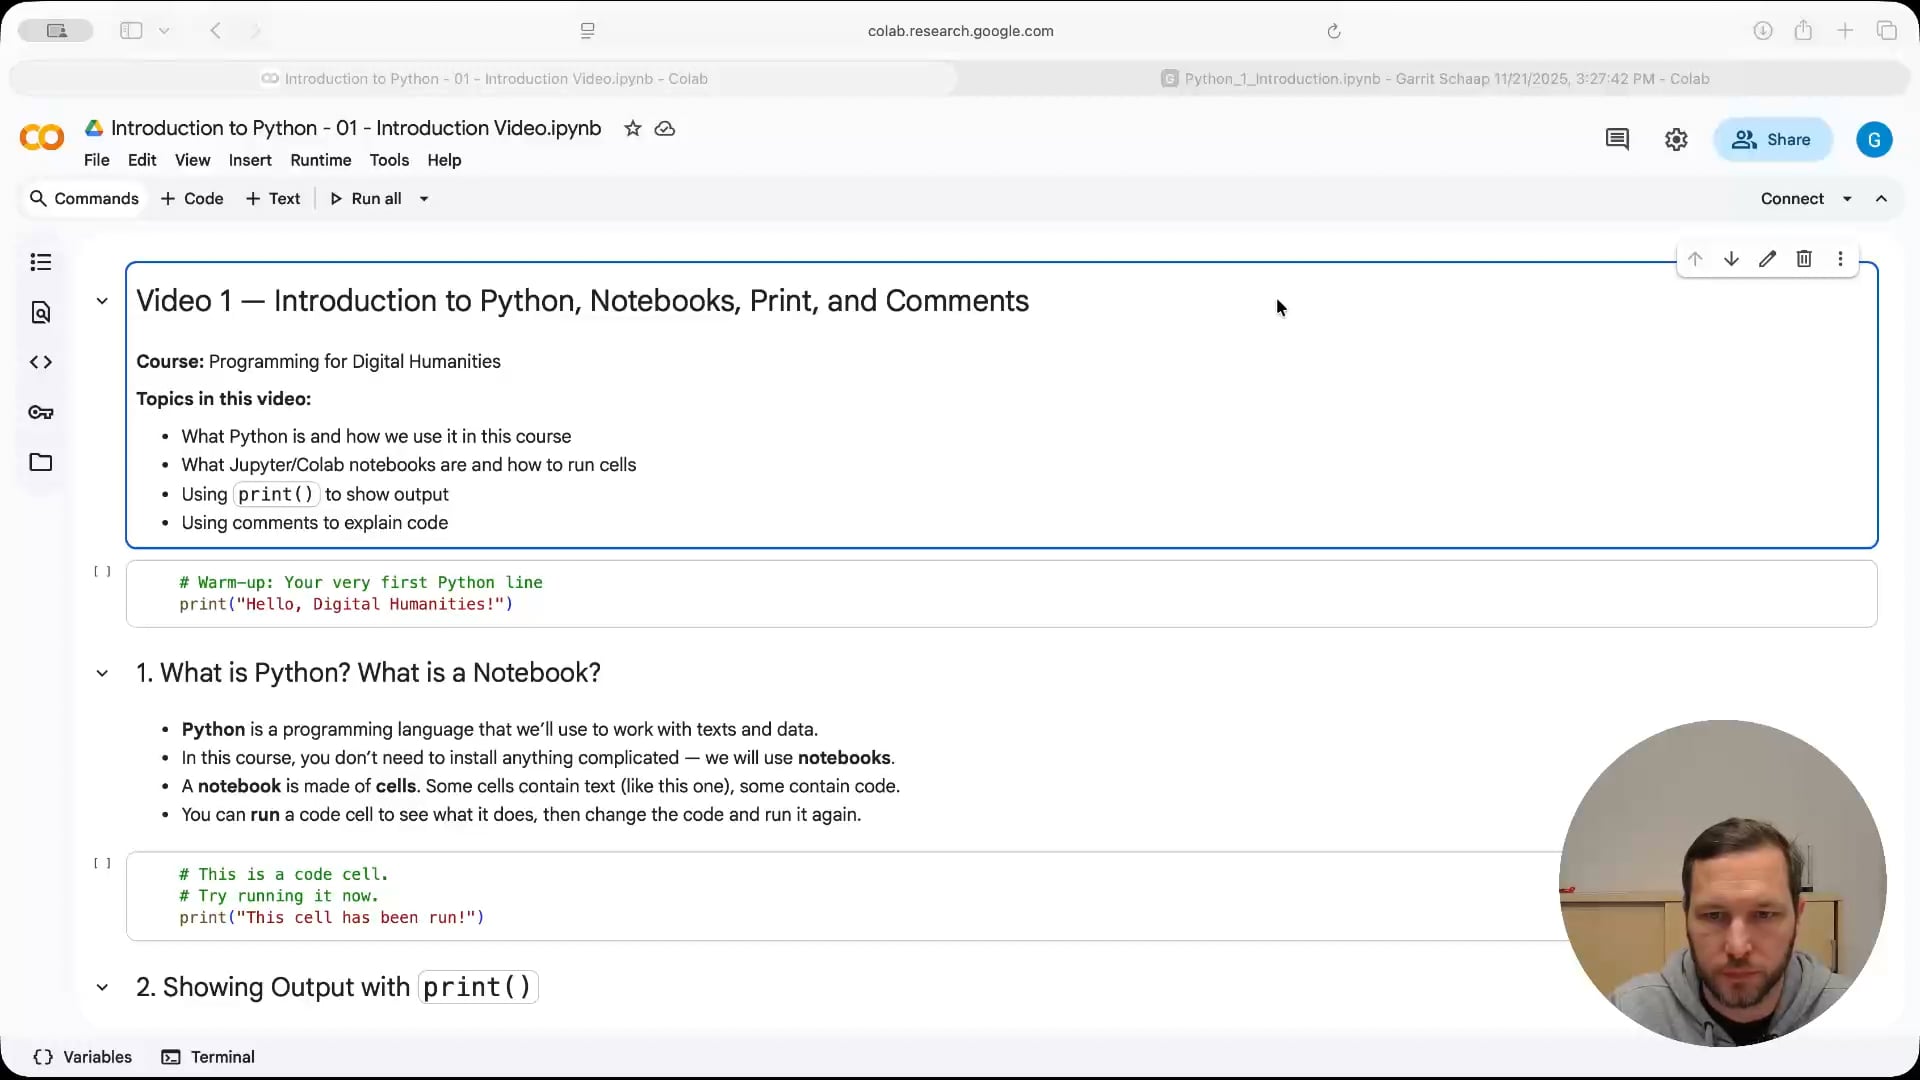1920x1080 pixels.
Task: Open the Google account avatar
Action: click(x=1874, y=139)
